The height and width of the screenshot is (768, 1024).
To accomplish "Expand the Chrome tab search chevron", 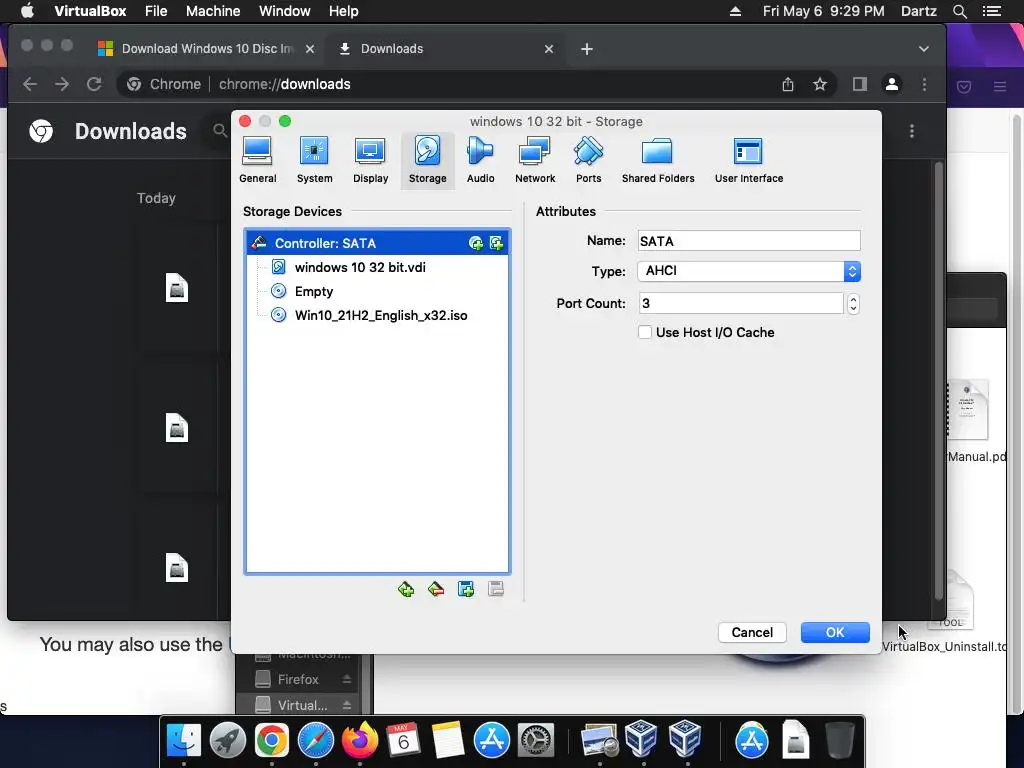I will tap(923, 49).
